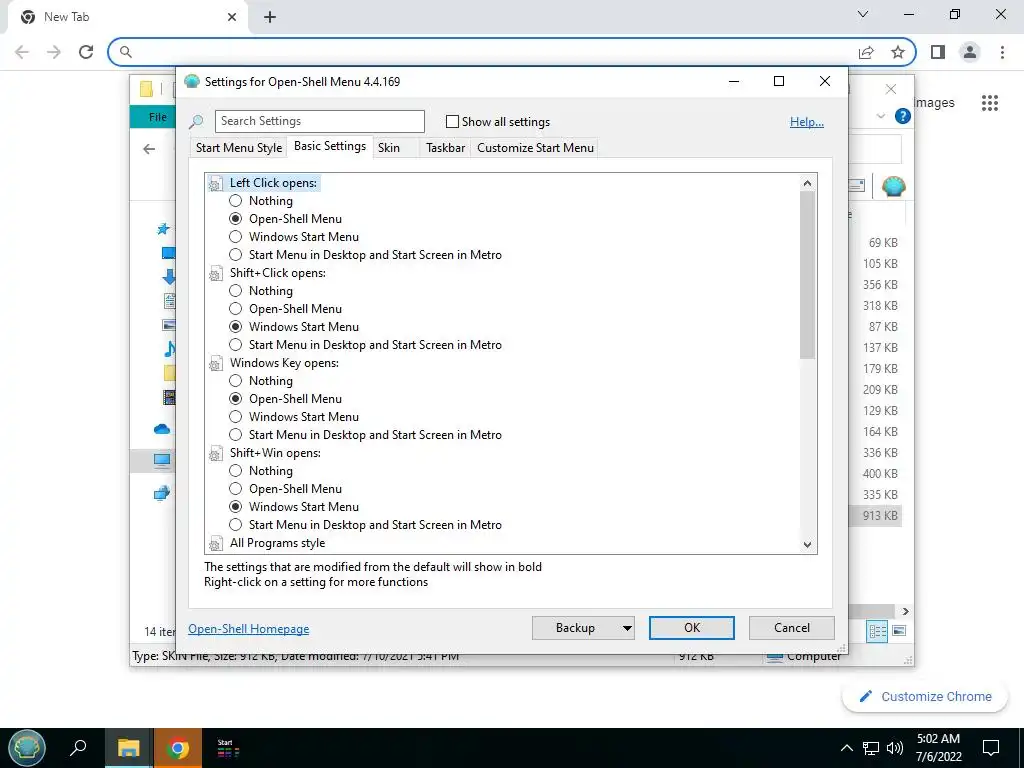Open the Start tiles taskbar icon
This screenshot has height=768, width=1024.
click(228, 748)
